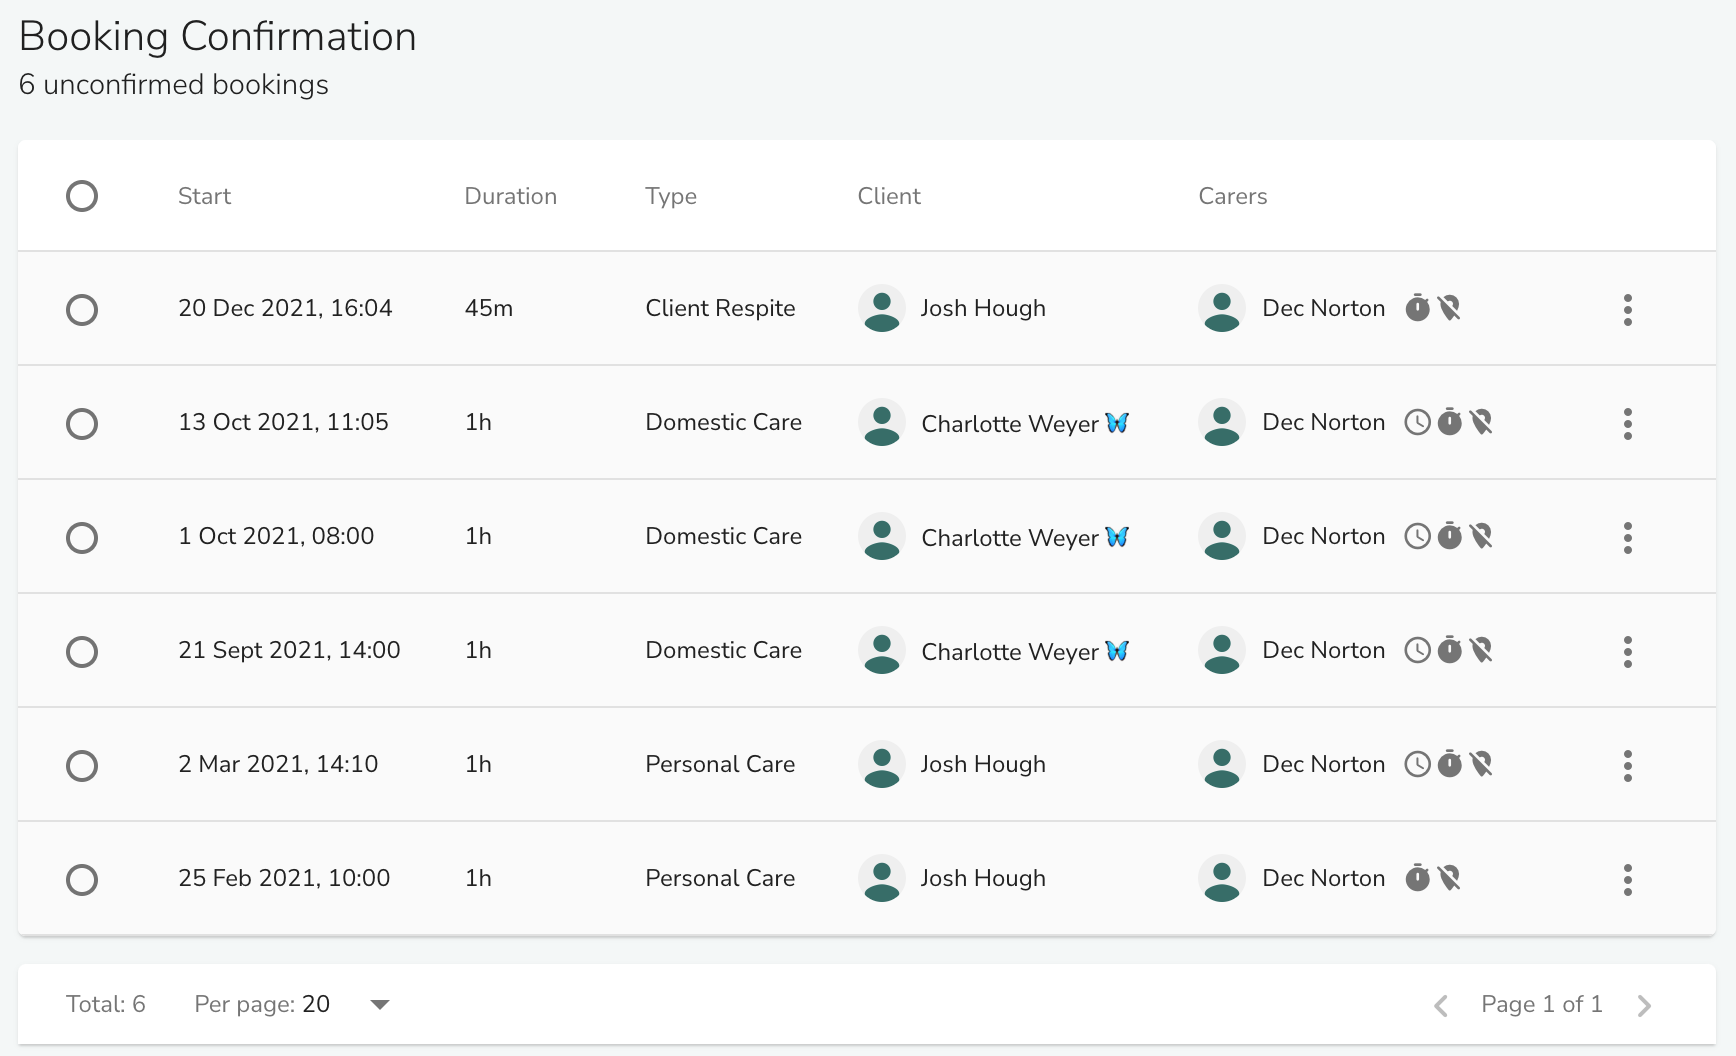Viewport: 1736px width, 1056px height.
Task: Click the butterfly icon in 1 Oct 2021 row
Action: (x=1117, y=537)
